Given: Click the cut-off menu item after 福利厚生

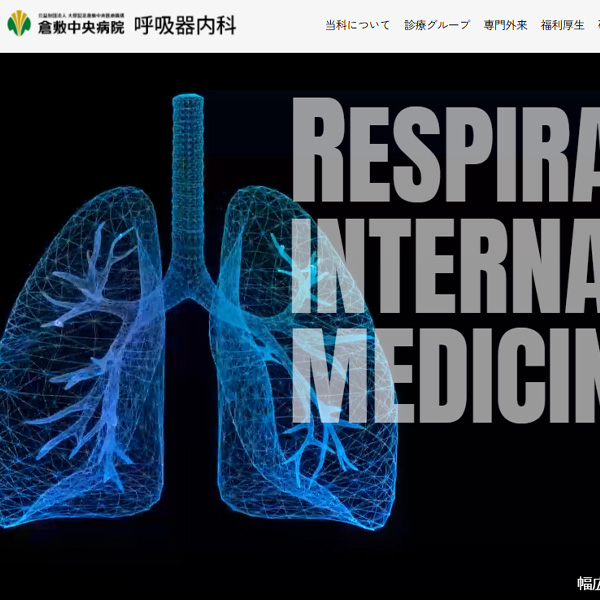Looking at the screenshot, I should pyautogui.click(x=596, y=25).
